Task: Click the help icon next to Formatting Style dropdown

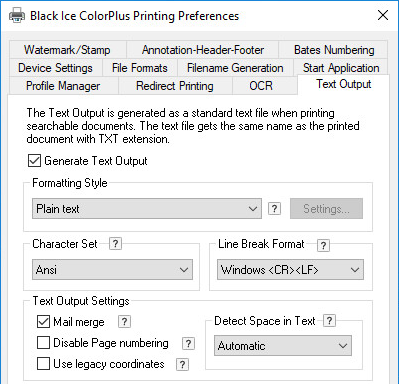Action: [x=274, y=209]
